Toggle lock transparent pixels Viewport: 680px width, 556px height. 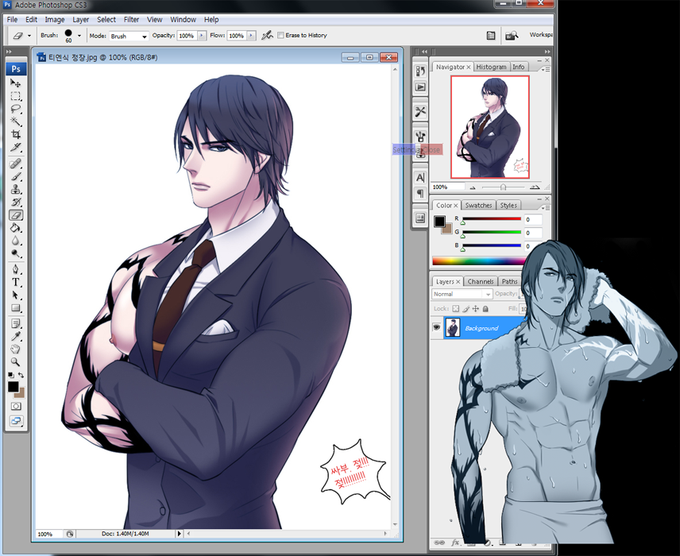(455, 309)
